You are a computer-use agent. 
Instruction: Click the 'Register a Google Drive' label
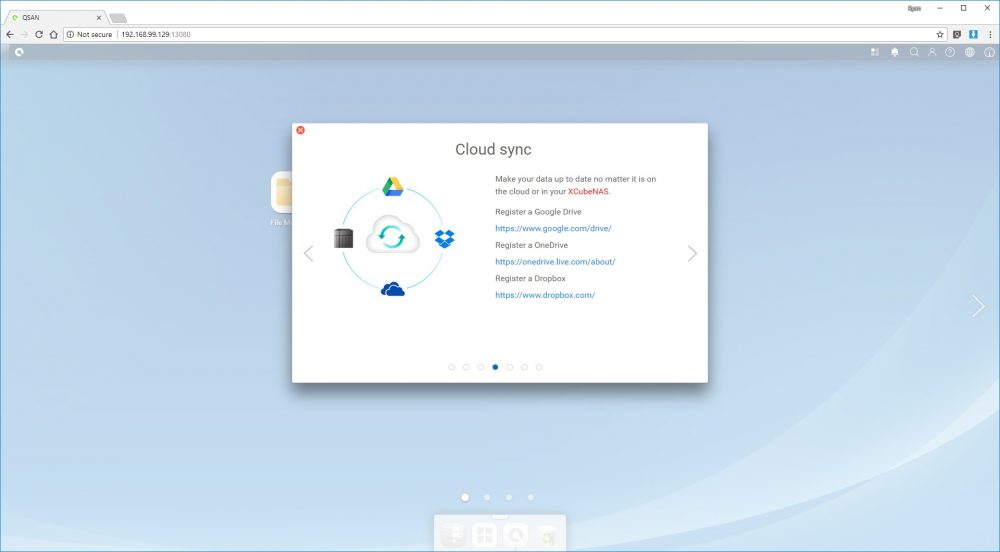pos(538,212)
